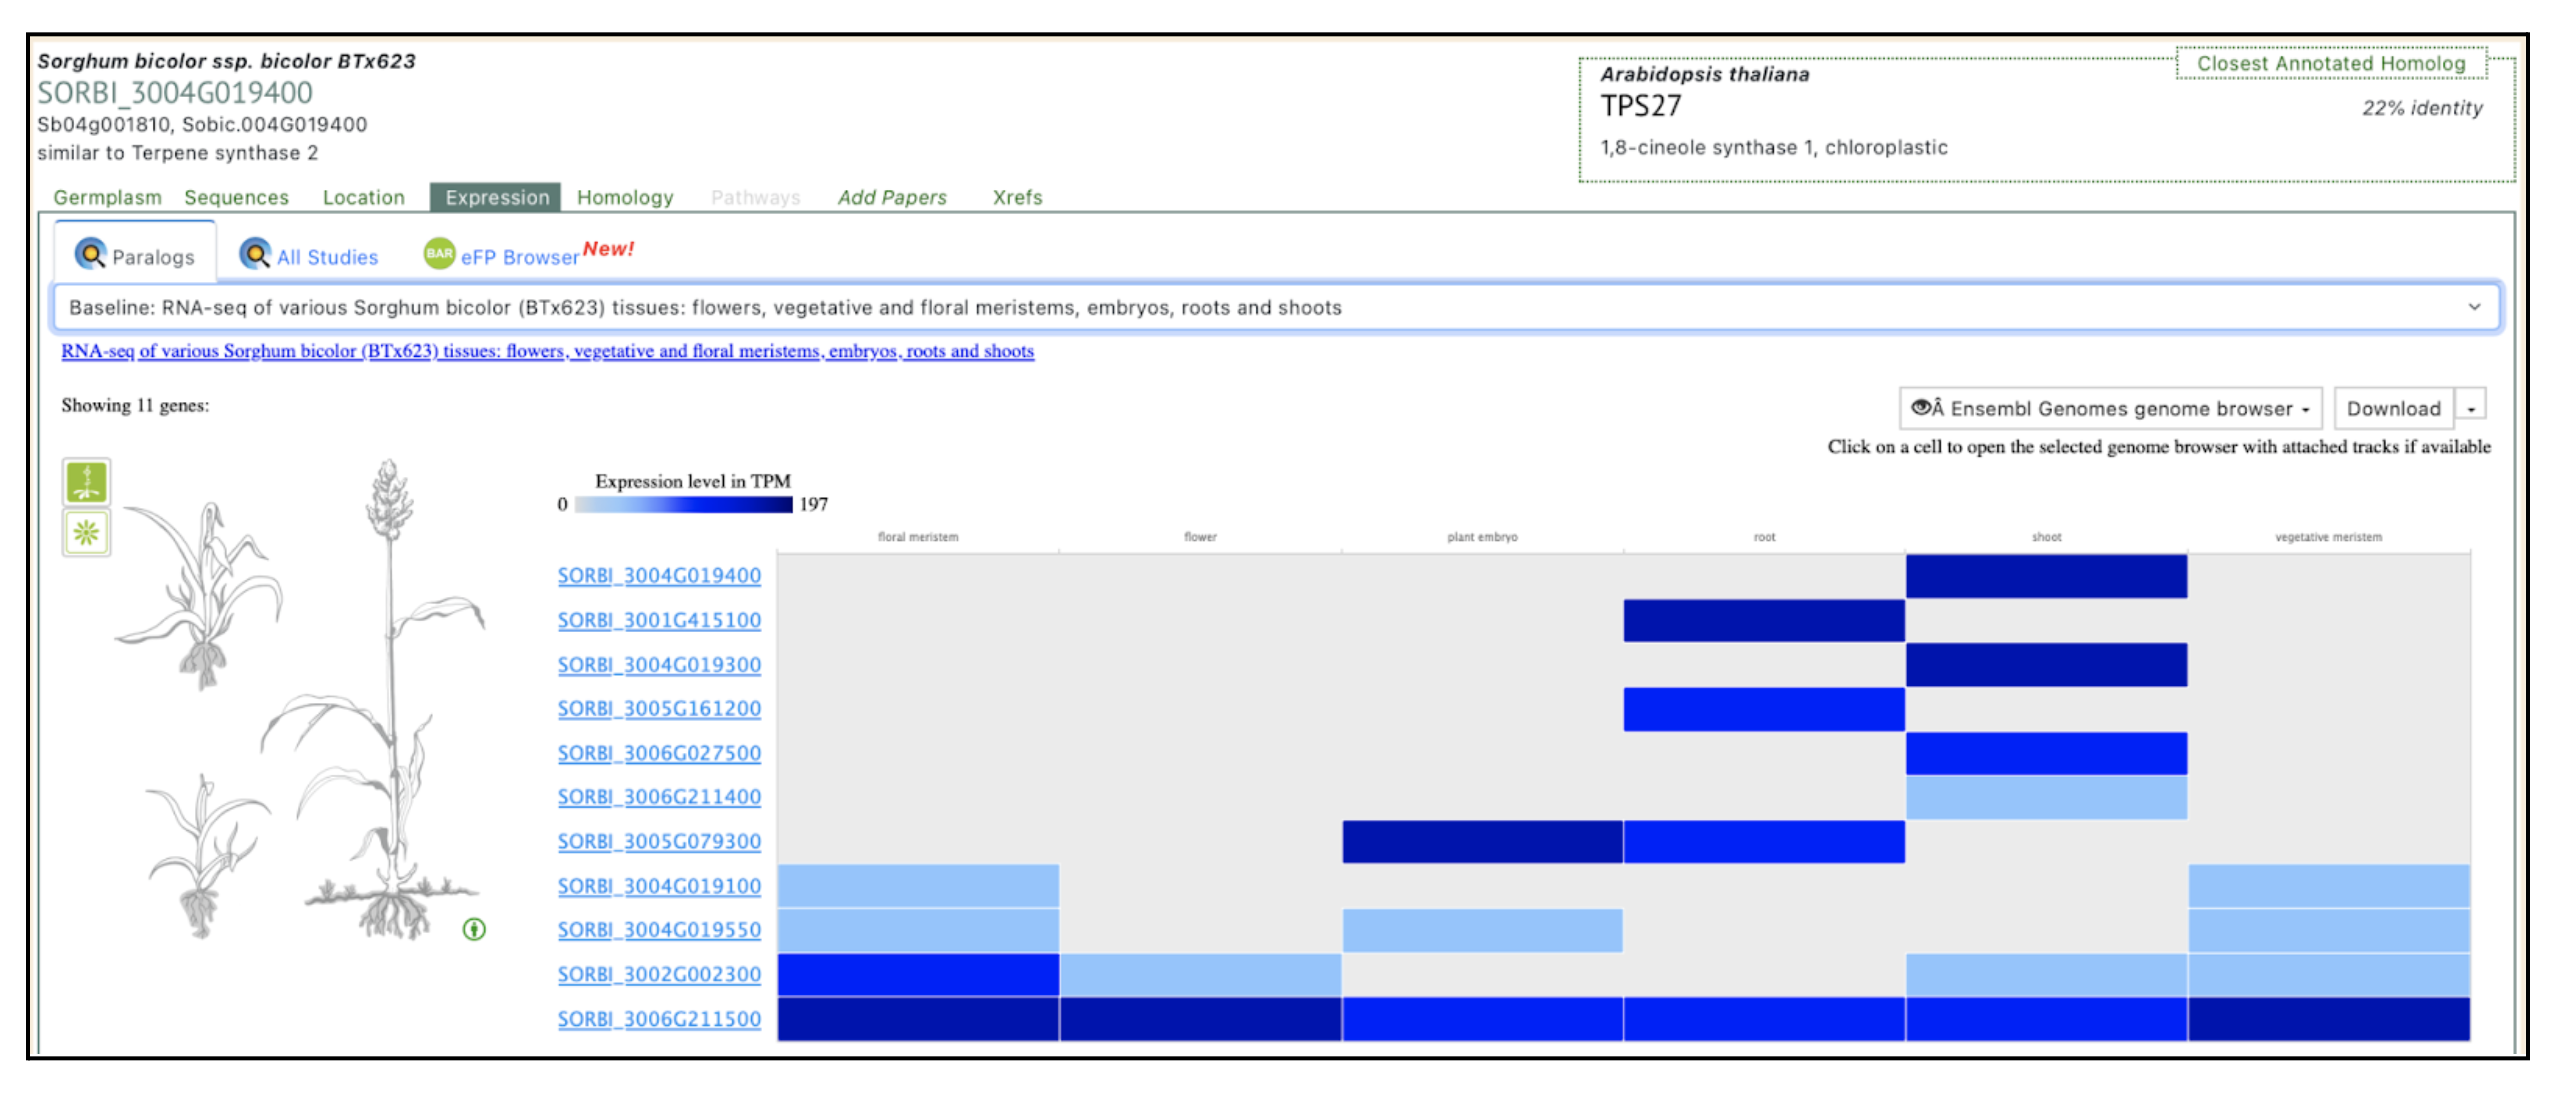Open the BAR eFP Browser icon
Image resolution: width=2560 pixels, height=1096 pixels.
click(439, 254)
